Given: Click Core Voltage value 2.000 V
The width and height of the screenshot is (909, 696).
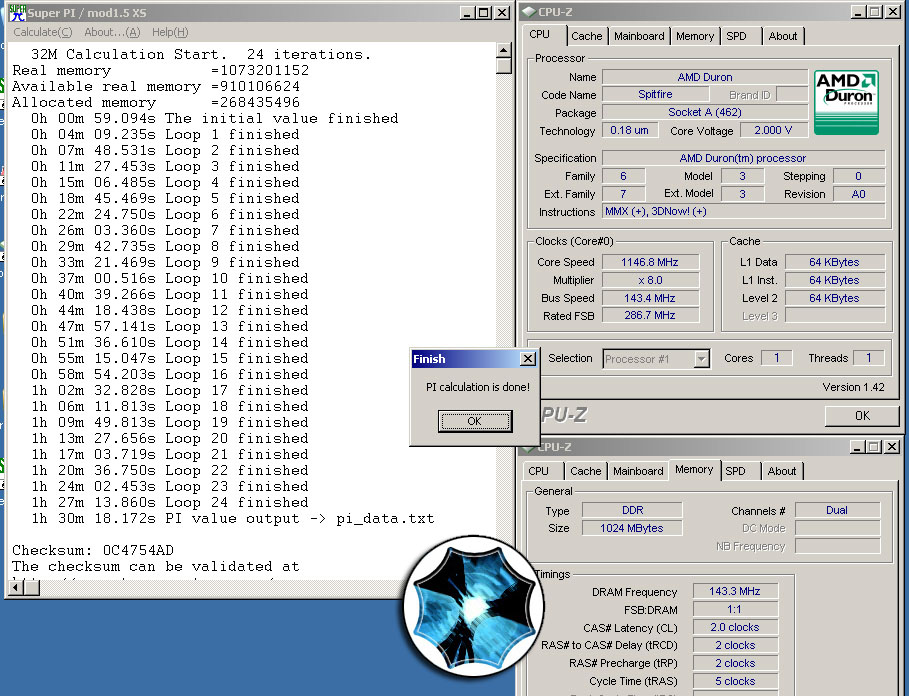Looking at the screenshot, I should (x=773, y=130).
